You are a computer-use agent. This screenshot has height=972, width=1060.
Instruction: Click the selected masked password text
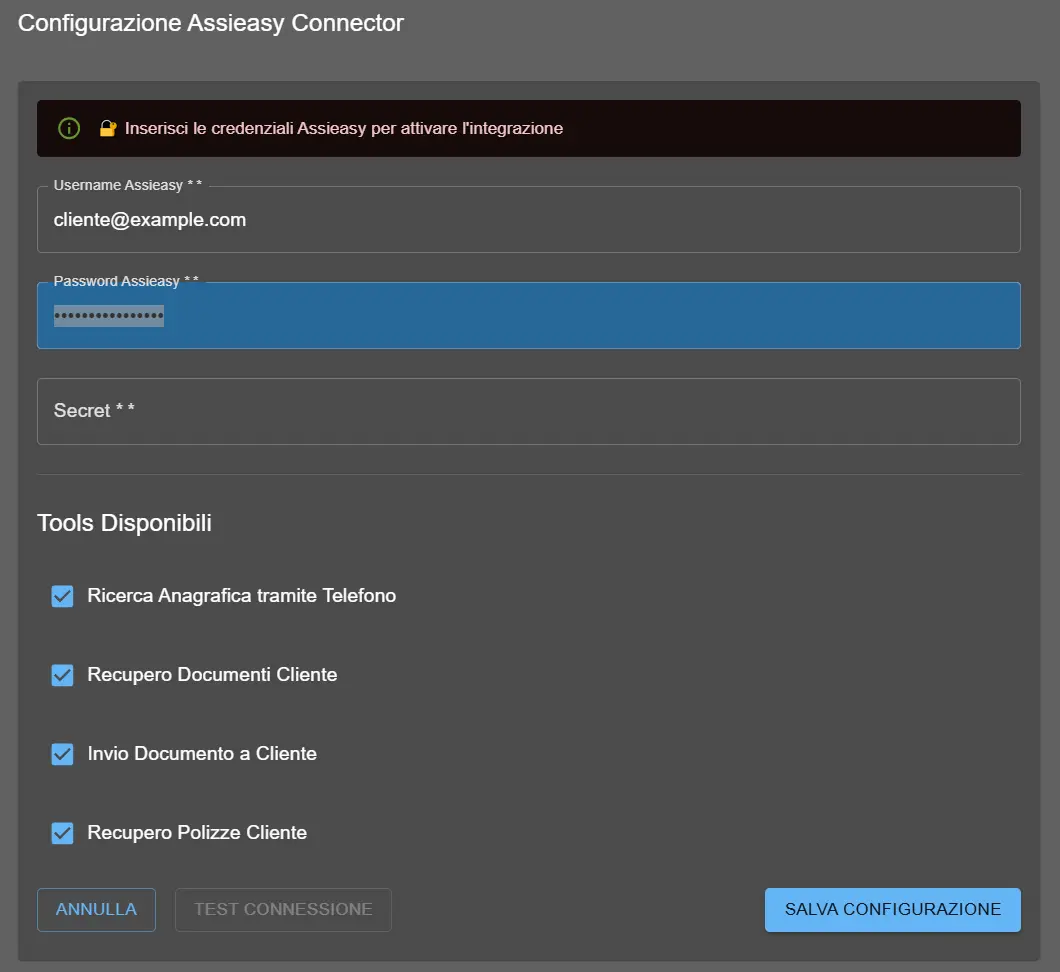[x=110, y=315]
